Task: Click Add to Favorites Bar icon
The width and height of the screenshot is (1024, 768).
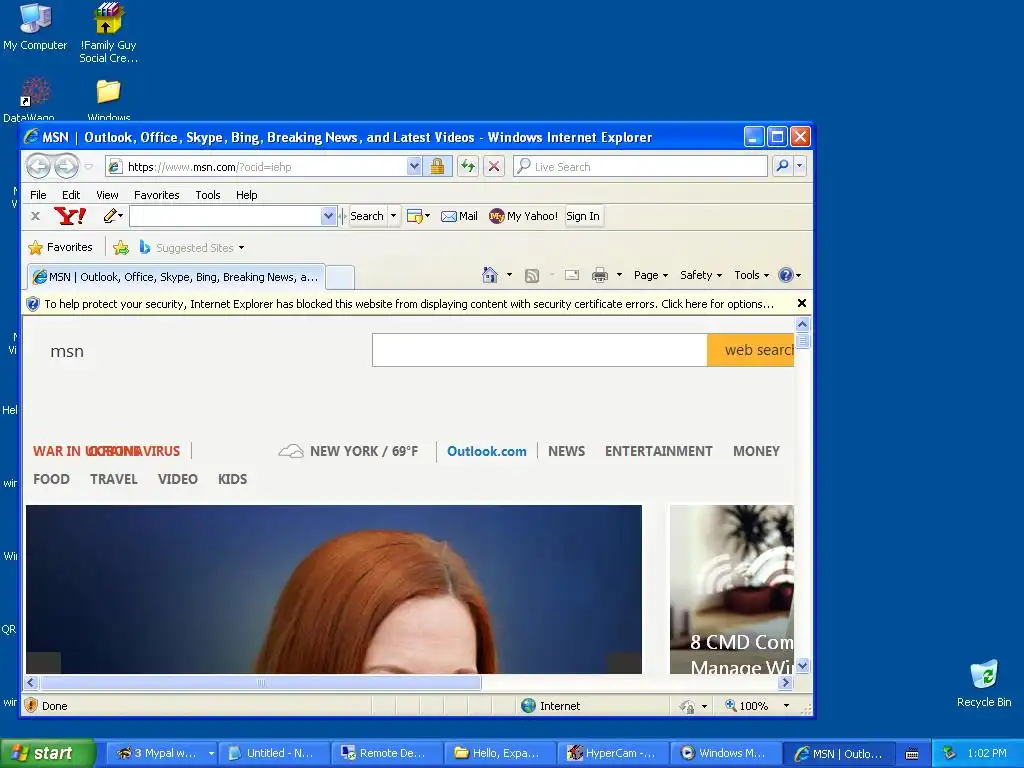Action: click(x=121, y=248)
